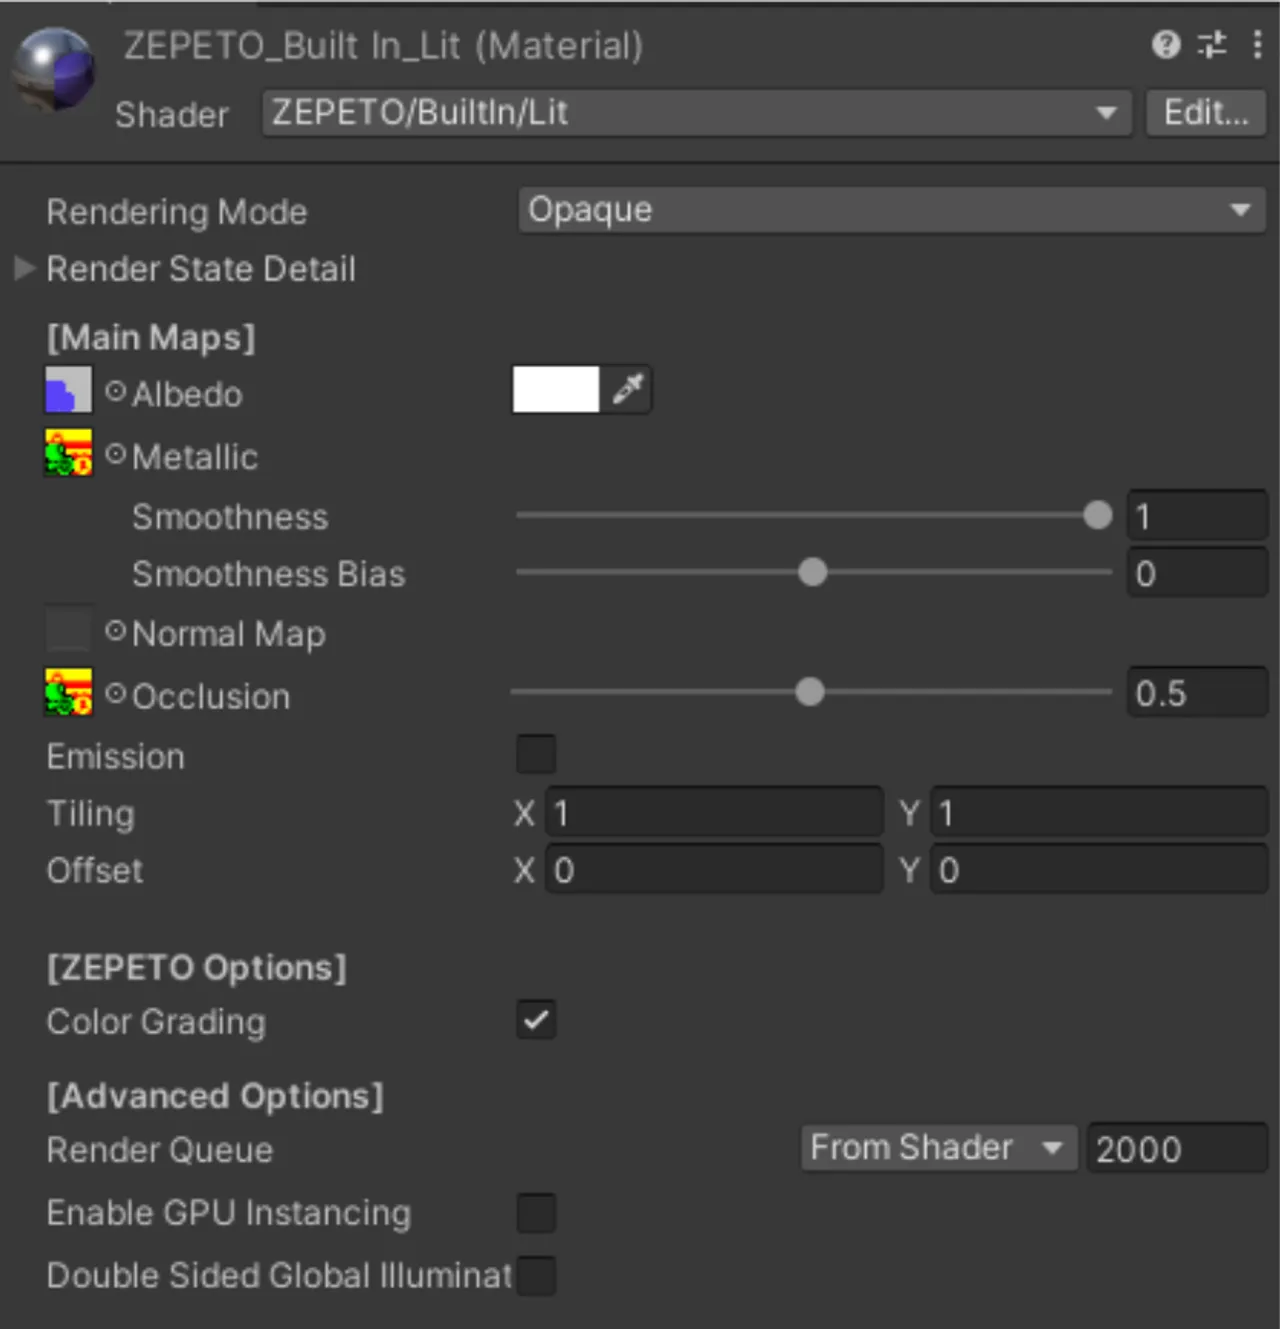Open the material context menu via three dots

coord(1257,46)
